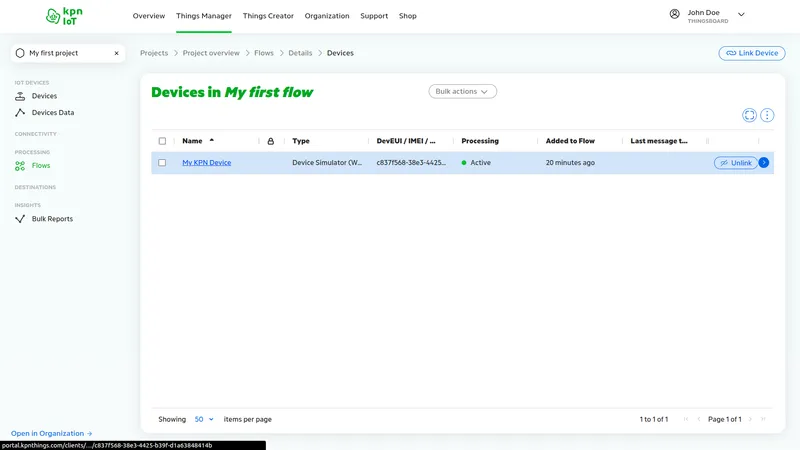Click the Bulk Reports check icon
The image size is (800, 450).
point(20,219)
